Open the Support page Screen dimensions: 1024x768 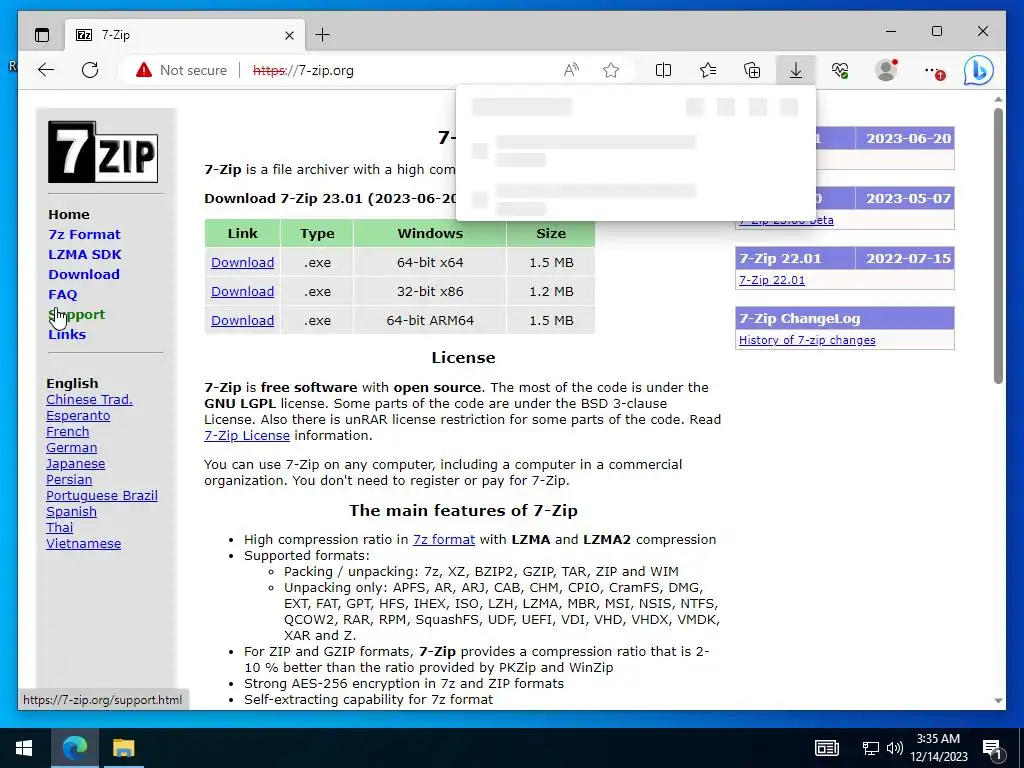pos(76,314)
